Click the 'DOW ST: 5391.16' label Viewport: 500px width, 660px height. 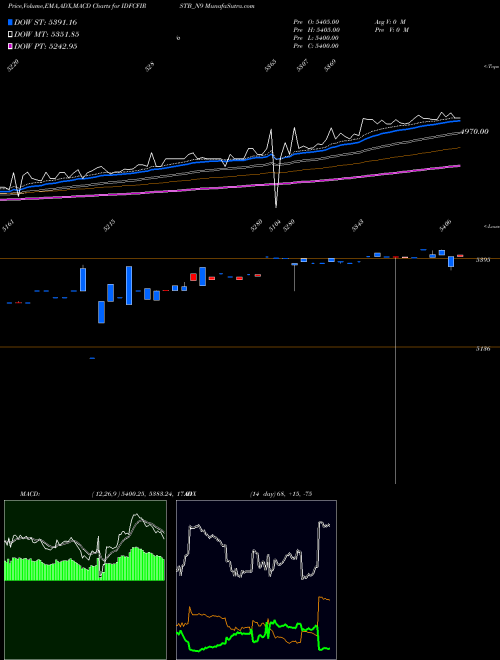click(x=45, y=22)
